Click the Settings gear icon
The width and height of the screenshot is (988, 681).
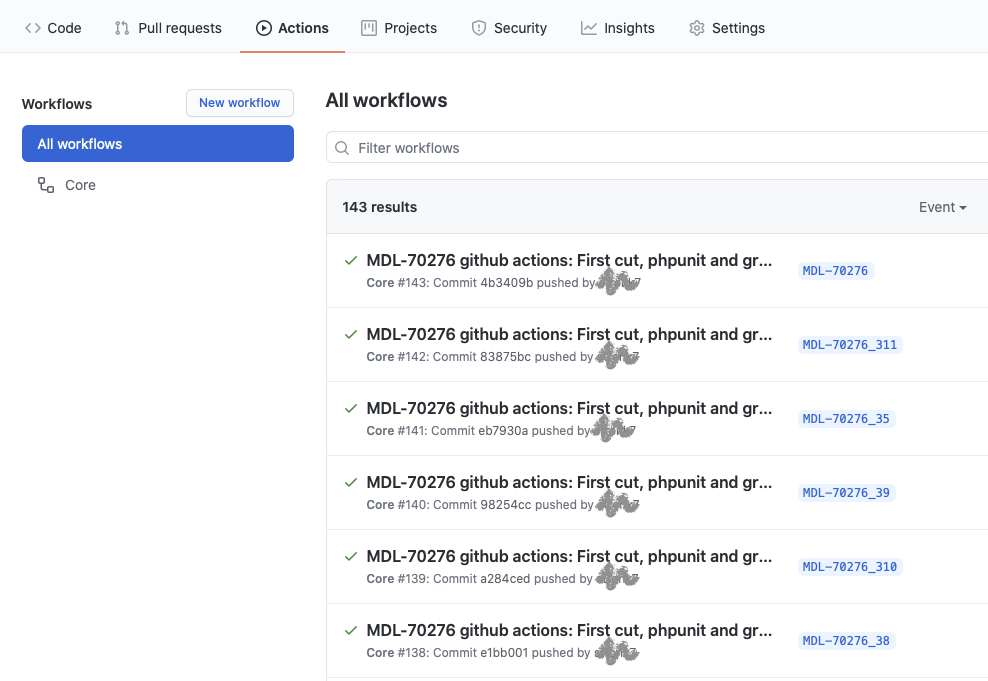pos(696,28)
